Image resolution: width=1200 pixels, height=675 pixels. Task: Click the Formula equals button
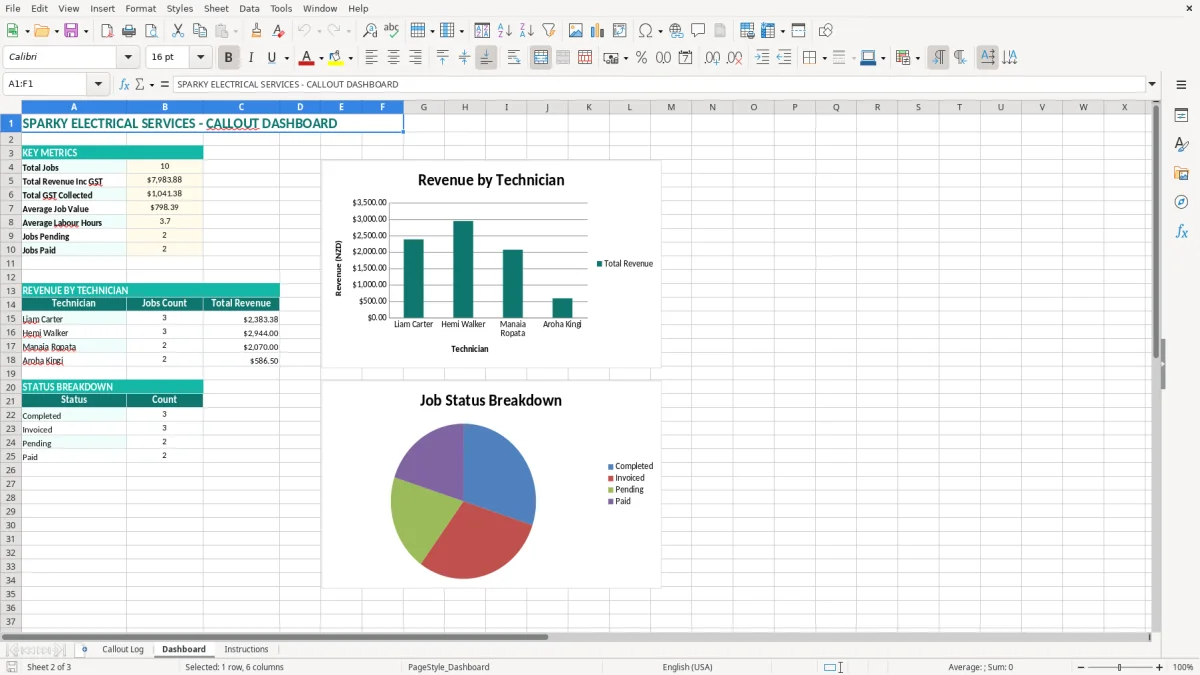[165, 84]
